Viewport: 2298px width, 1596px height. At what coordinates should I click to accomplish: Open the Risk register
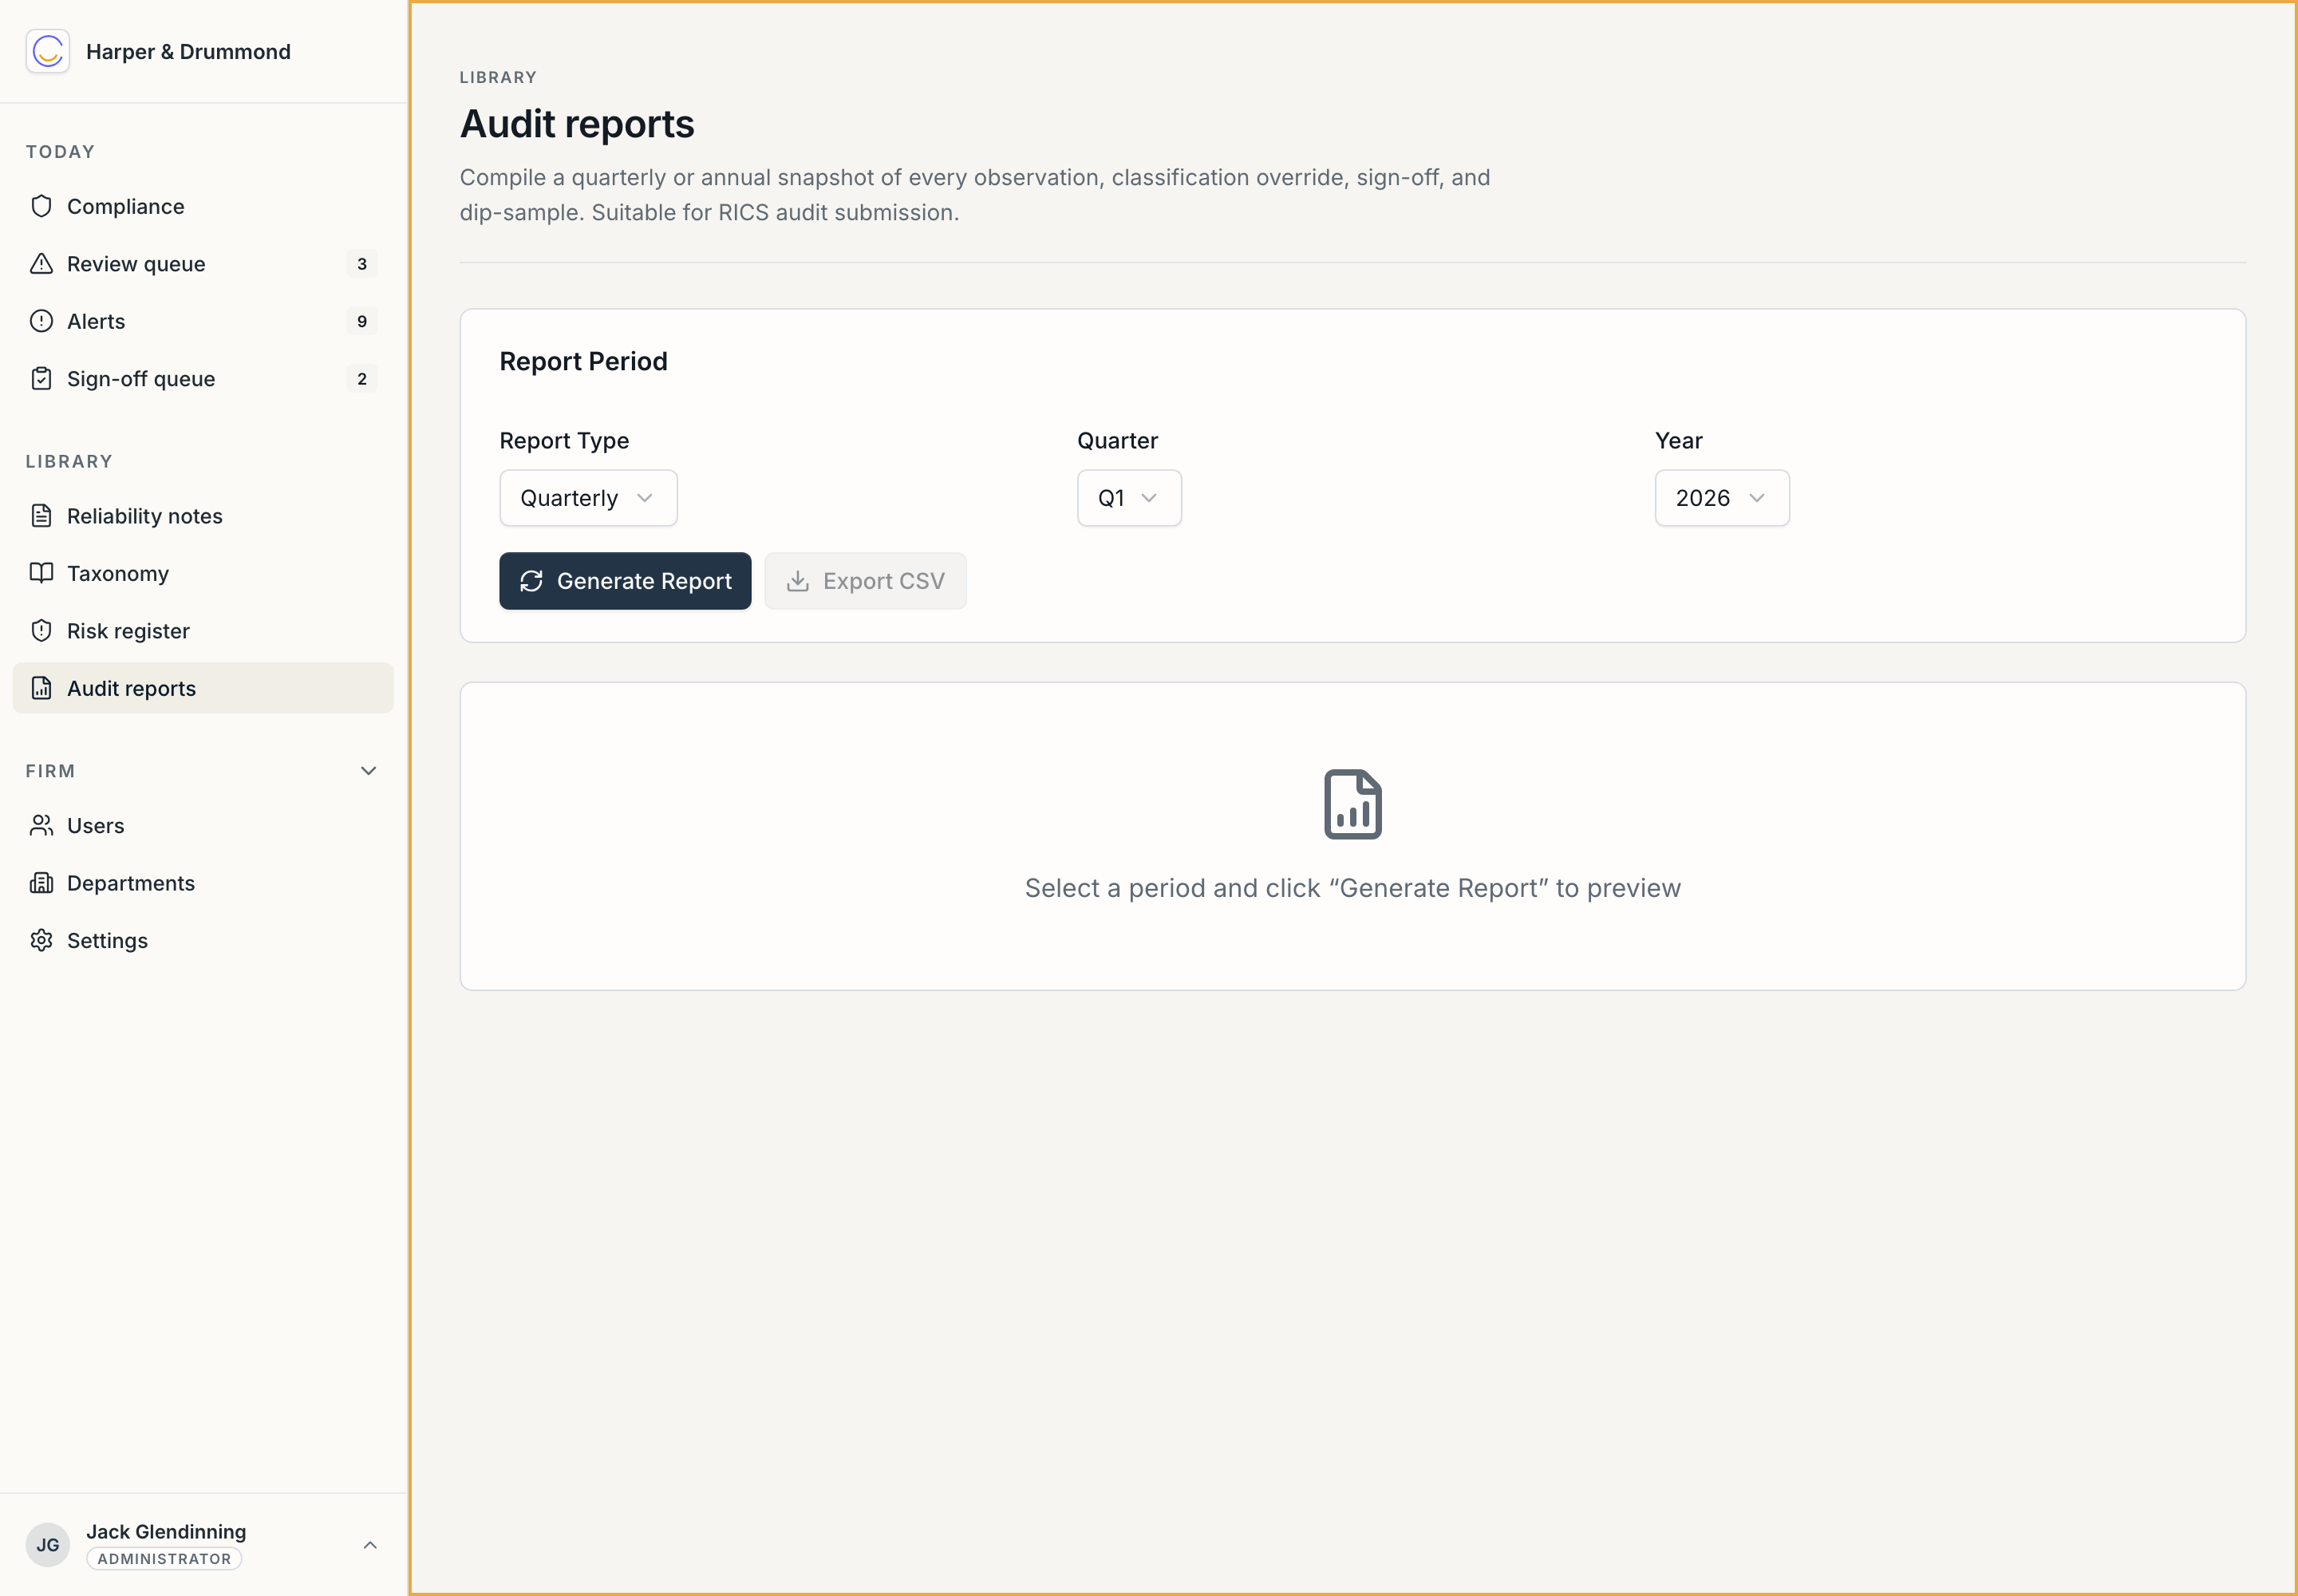pos(203,631)
